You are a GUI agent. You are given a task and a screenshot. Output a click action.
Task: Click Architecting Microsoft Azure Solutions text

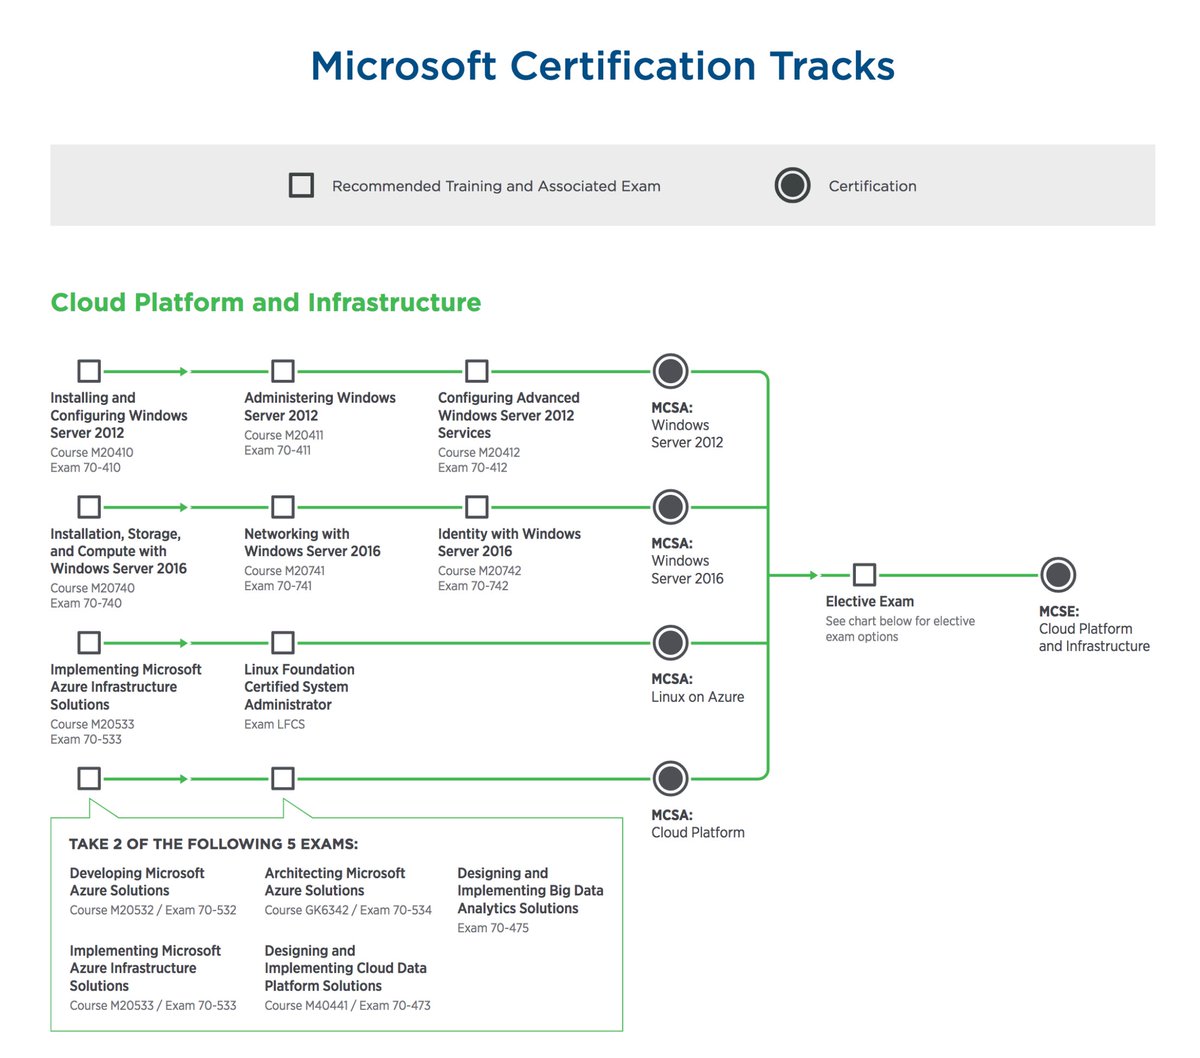tap(334, 882)
